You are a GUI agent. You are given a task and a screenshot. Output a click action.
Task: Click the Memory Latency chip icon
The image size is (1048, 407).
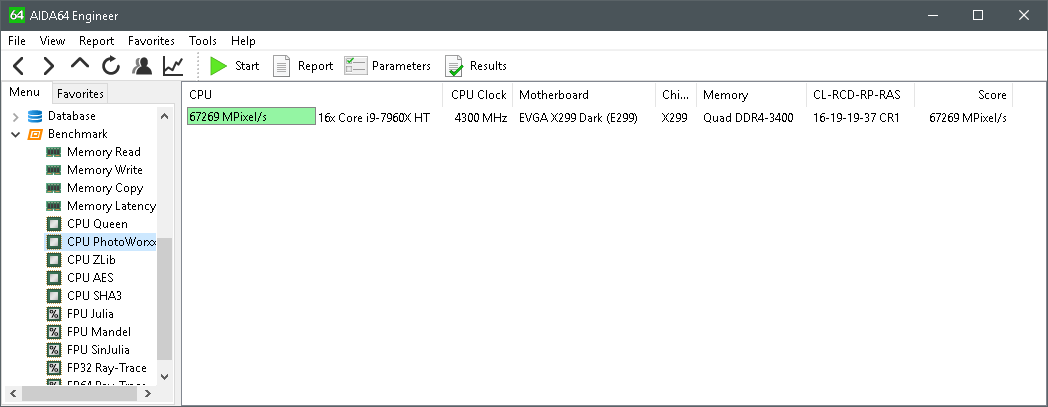click(53, 207)
